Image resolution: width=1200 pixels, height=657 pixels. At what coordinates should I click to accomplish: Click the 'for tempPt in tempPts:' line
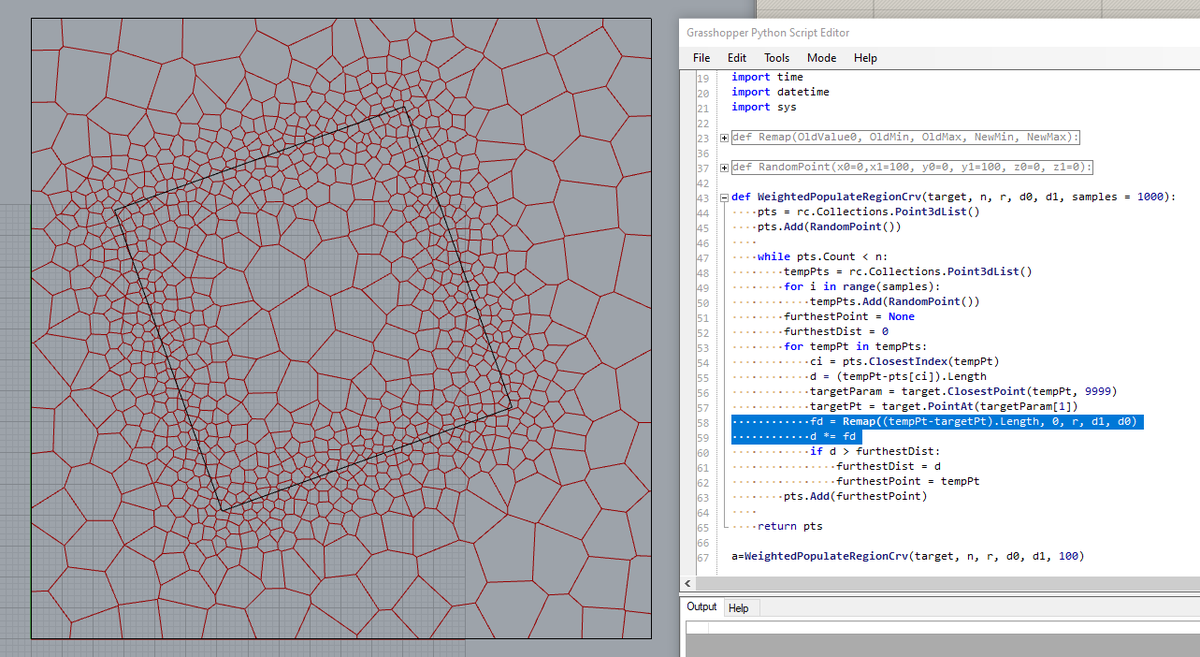tap(856, 347)
